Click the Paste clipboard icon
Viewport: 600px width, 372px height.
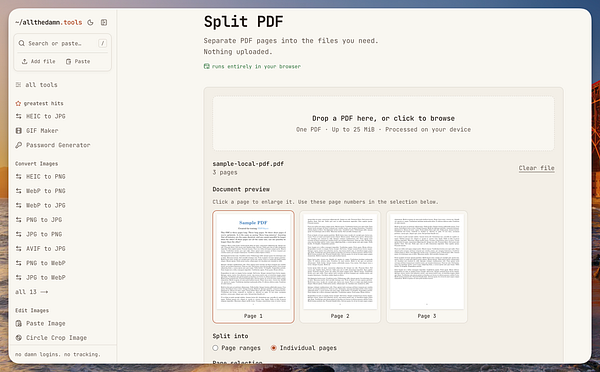[68, 61]
